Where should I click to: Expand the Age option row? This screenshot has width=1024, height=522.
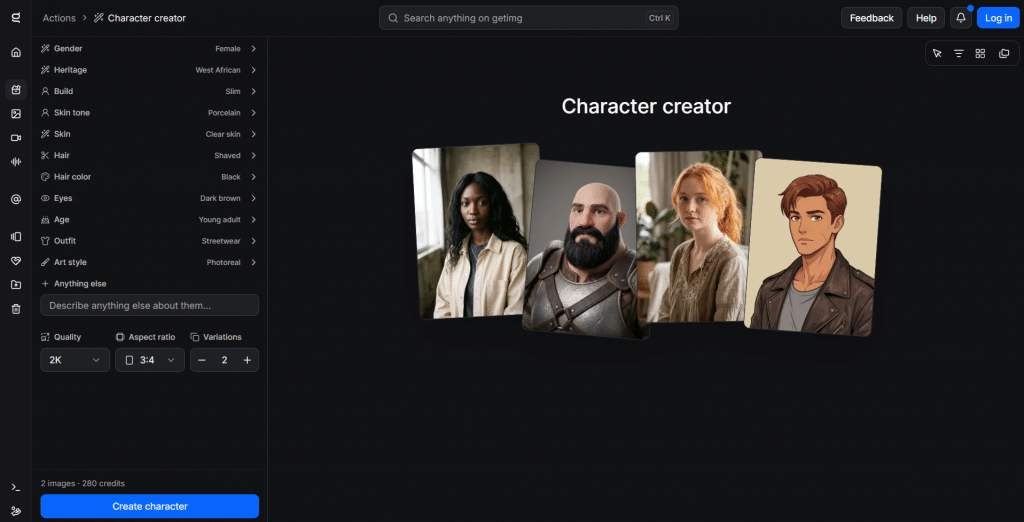(150, 220)
